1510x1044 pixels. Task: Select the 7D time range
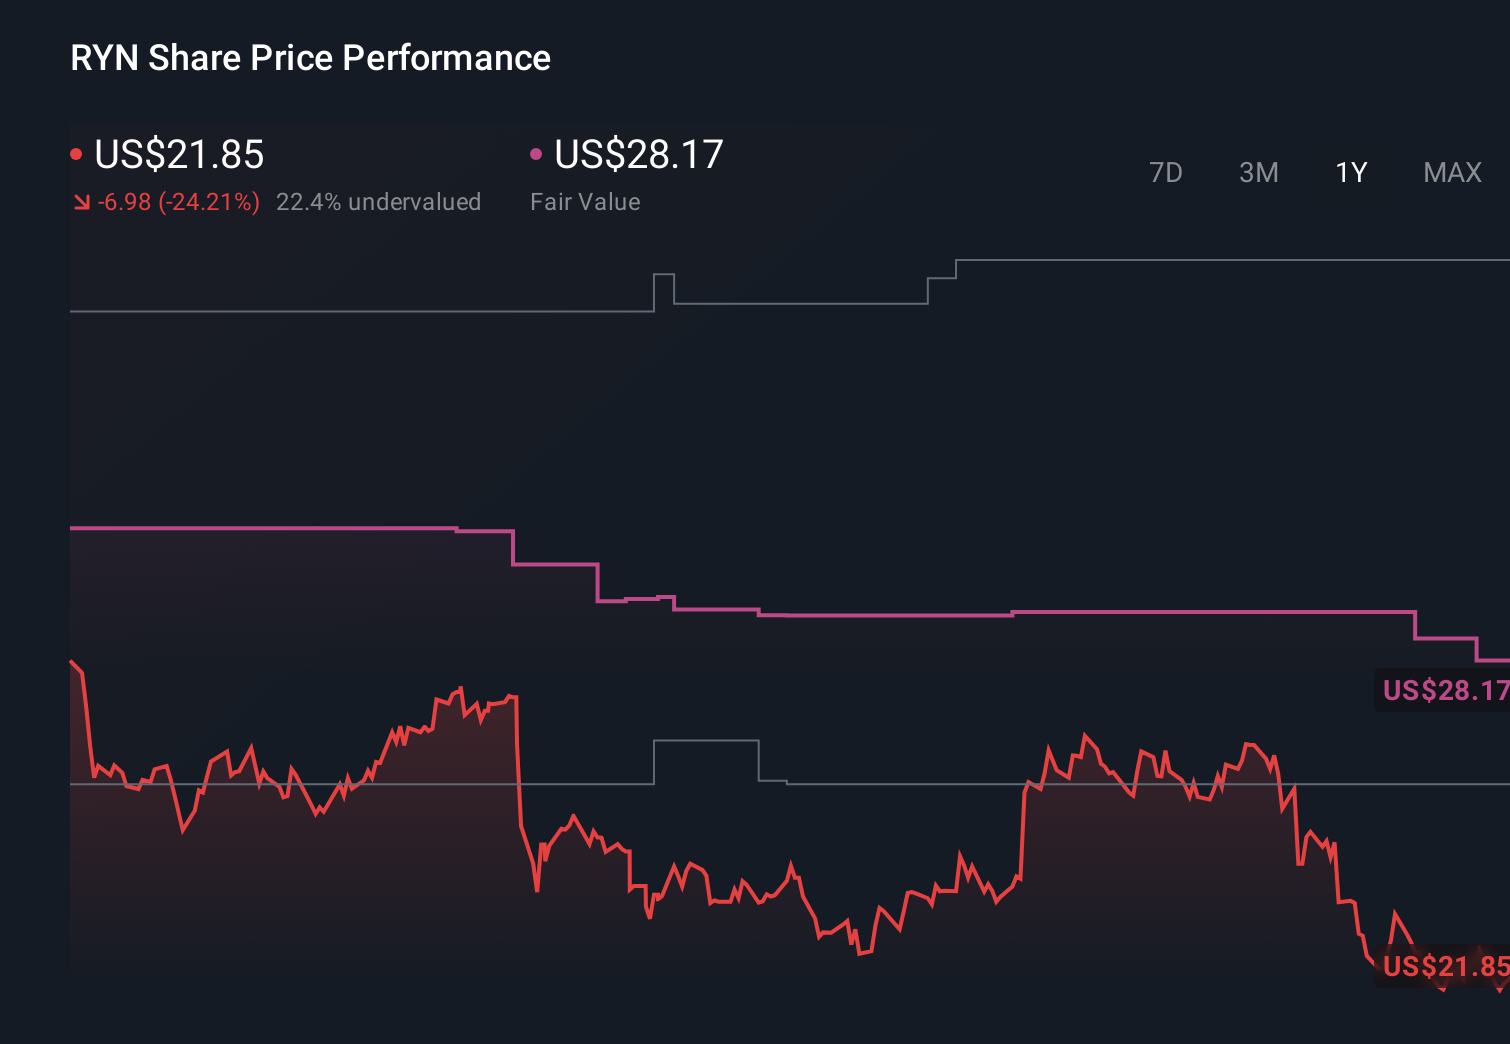(x=1166, y=172)
